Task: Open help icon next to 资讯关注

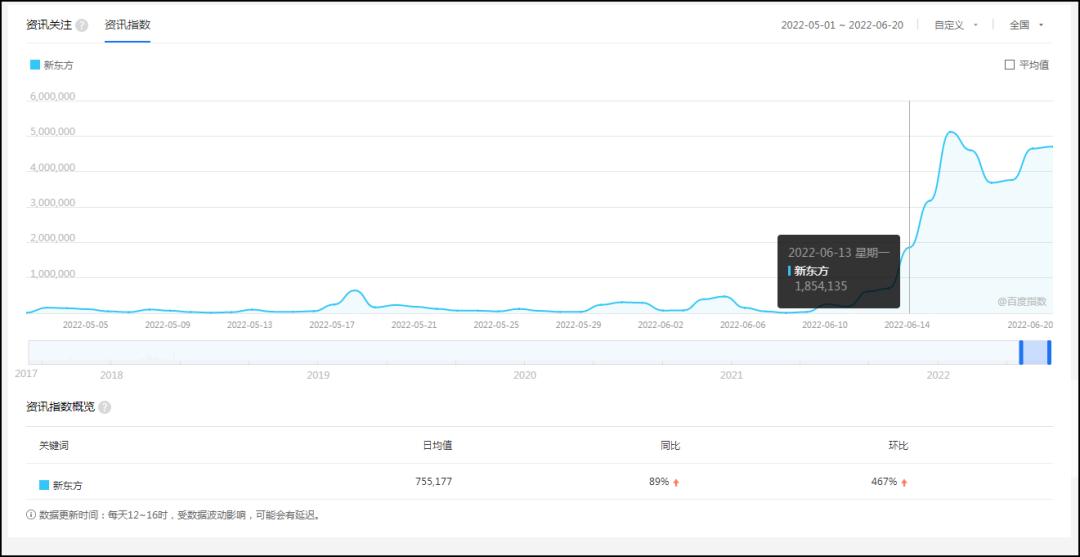Action: click(82, 25)
